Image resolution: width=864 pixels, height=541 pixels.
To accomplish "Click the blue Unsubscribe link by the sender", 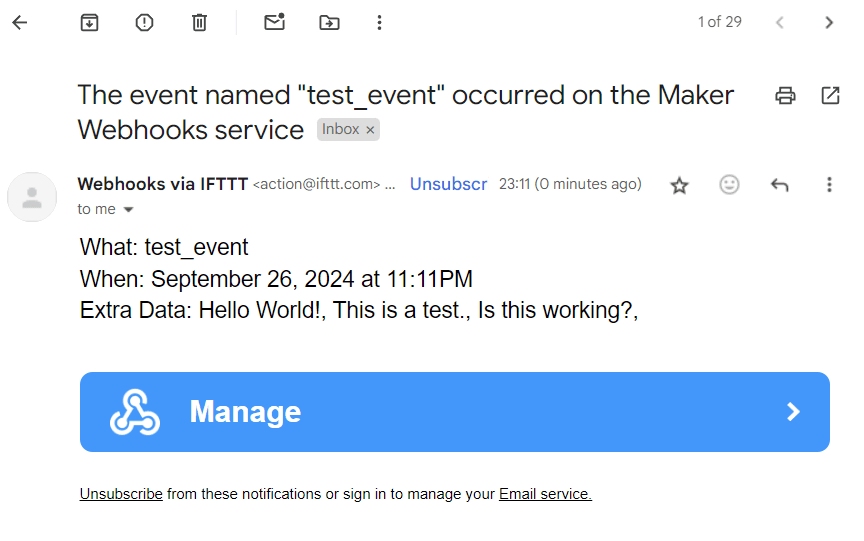I will 448,184.
